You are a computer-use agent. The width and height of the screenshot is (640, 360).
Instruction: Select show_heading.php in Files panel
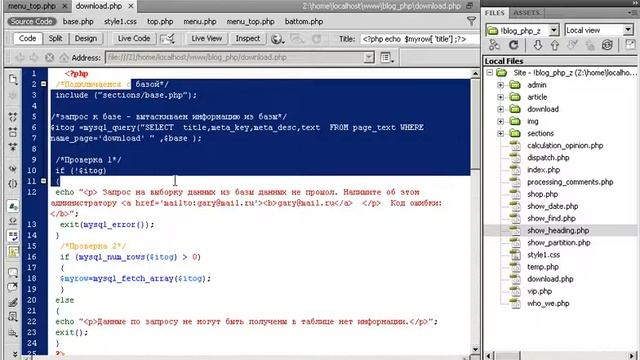[x=558, y=231]
